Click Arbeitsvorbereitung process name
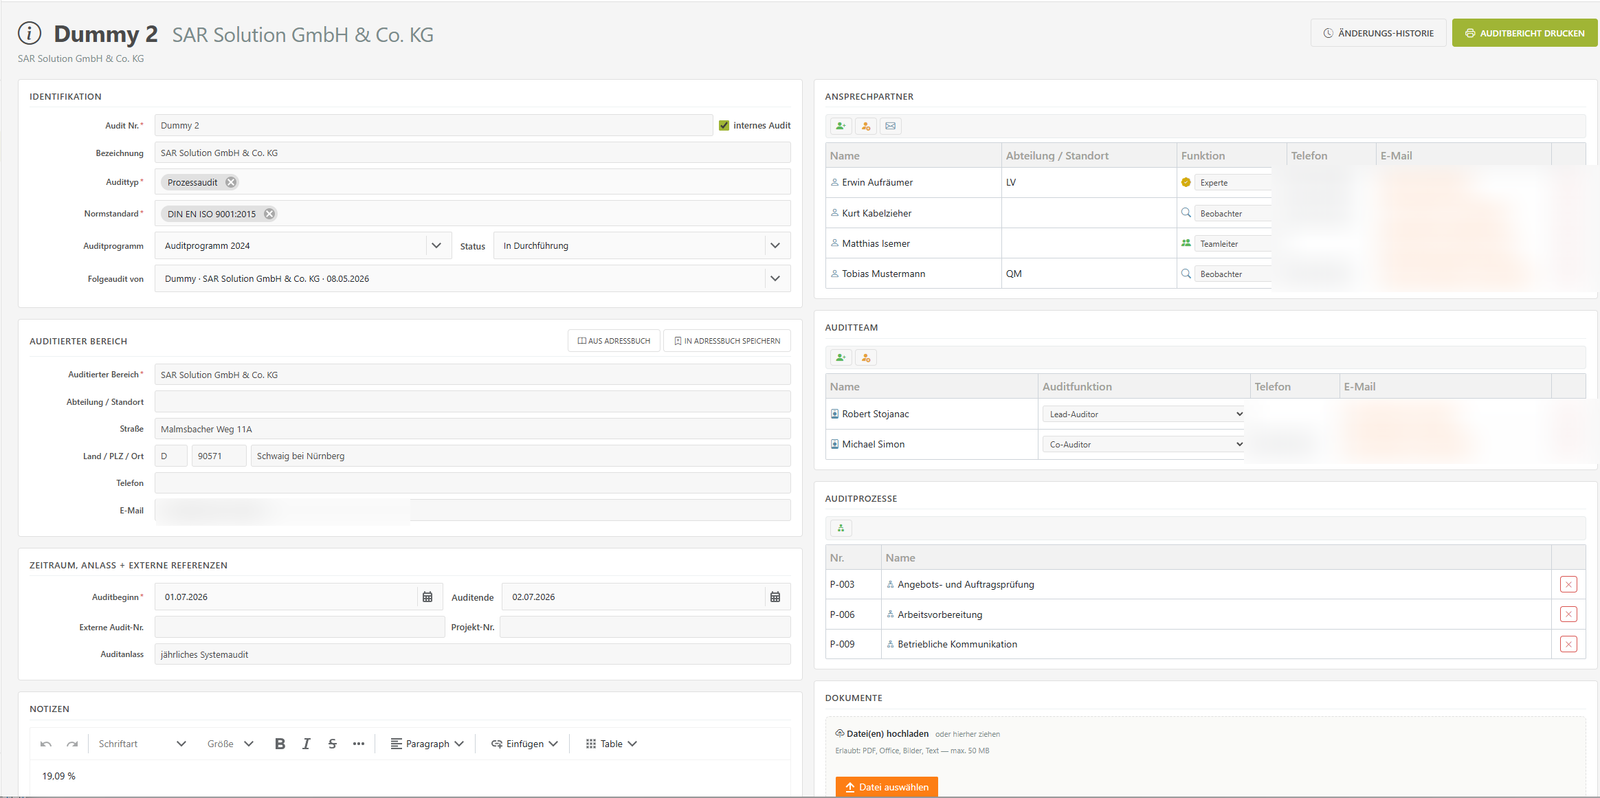1600x798 pixels. point(940,614)
